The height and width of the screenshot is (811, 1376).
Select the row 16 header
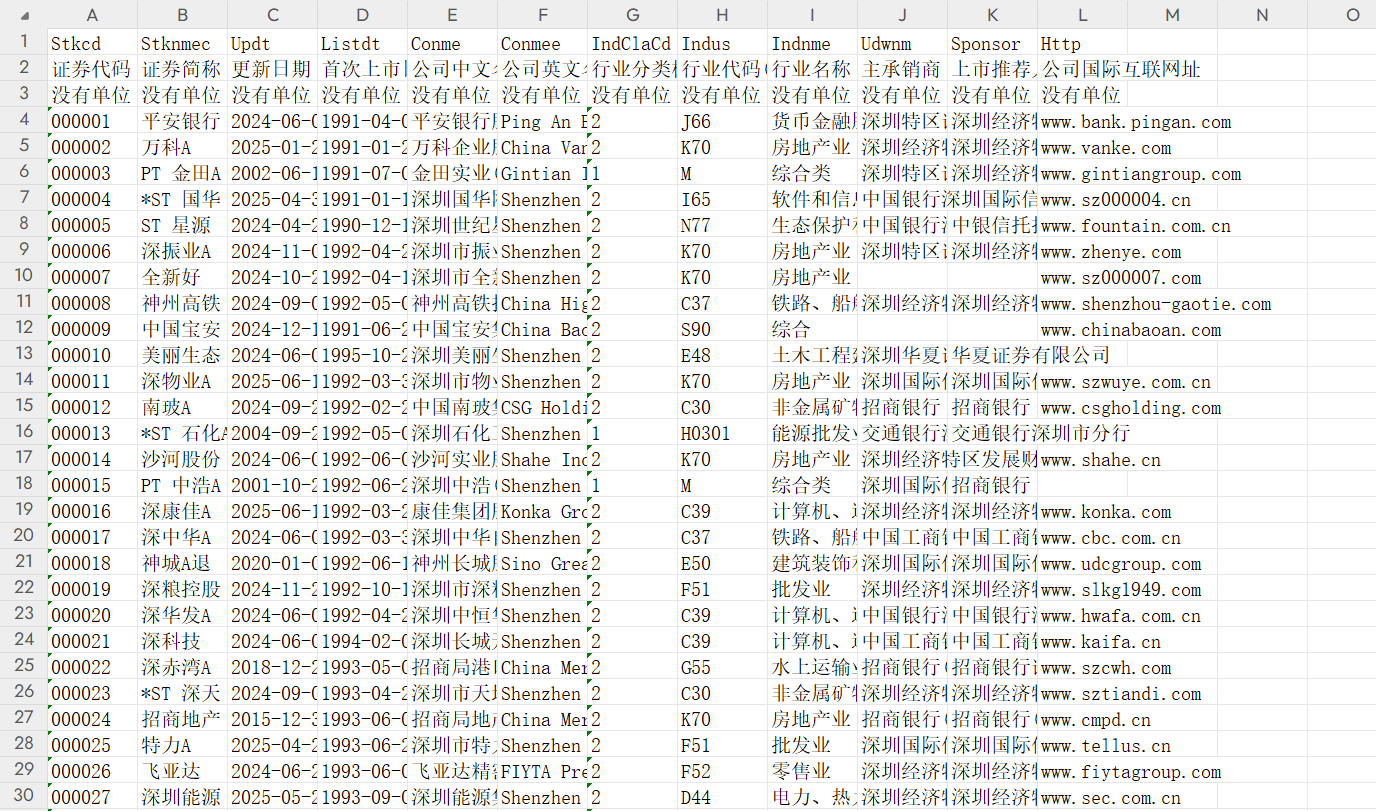24,433
